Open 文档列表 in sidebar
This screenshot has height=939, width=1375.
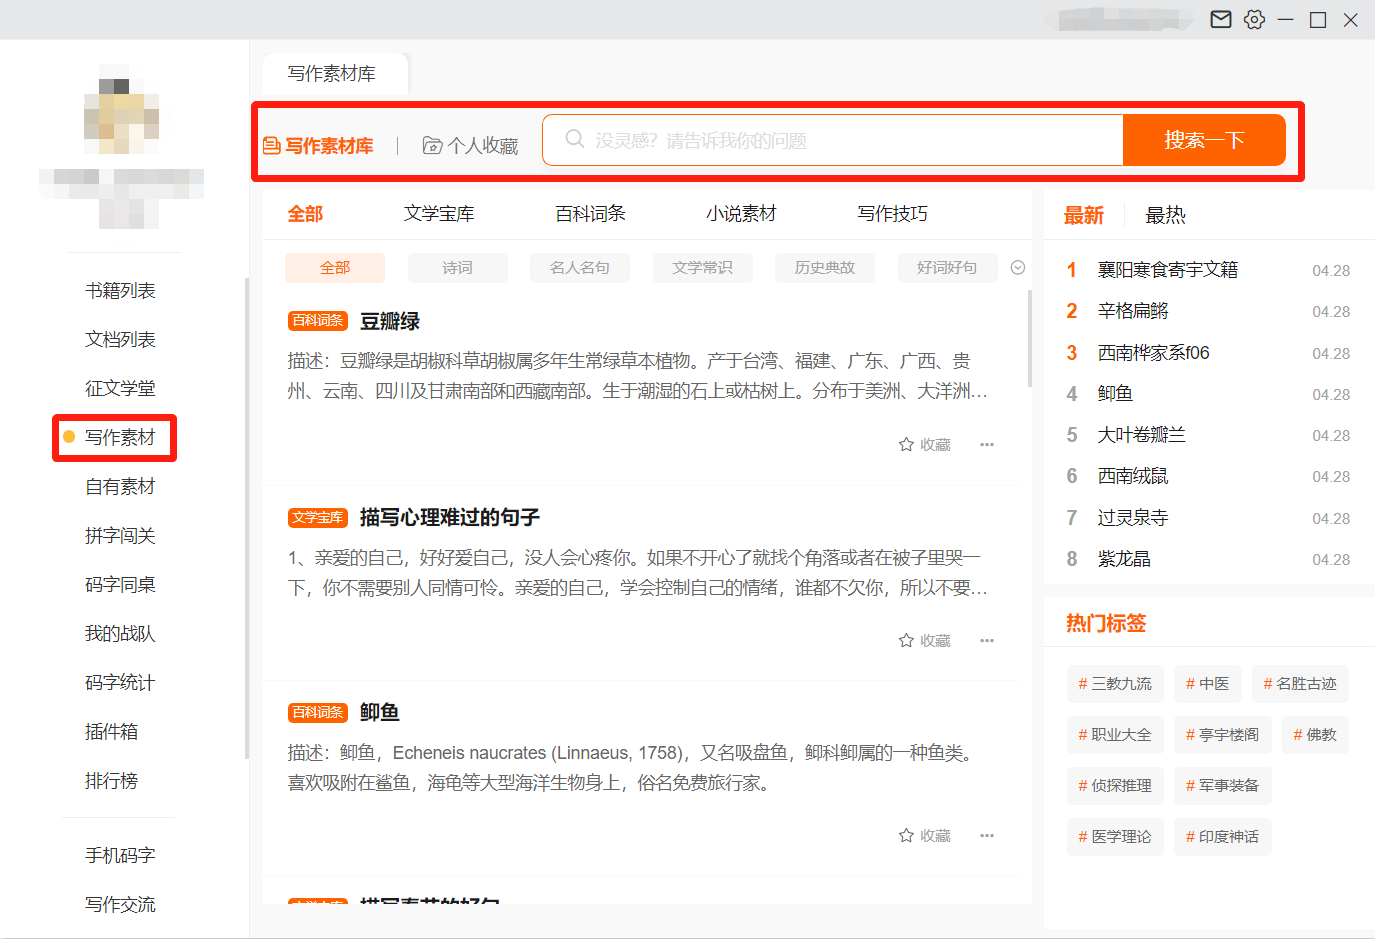(x=120, y=340)
